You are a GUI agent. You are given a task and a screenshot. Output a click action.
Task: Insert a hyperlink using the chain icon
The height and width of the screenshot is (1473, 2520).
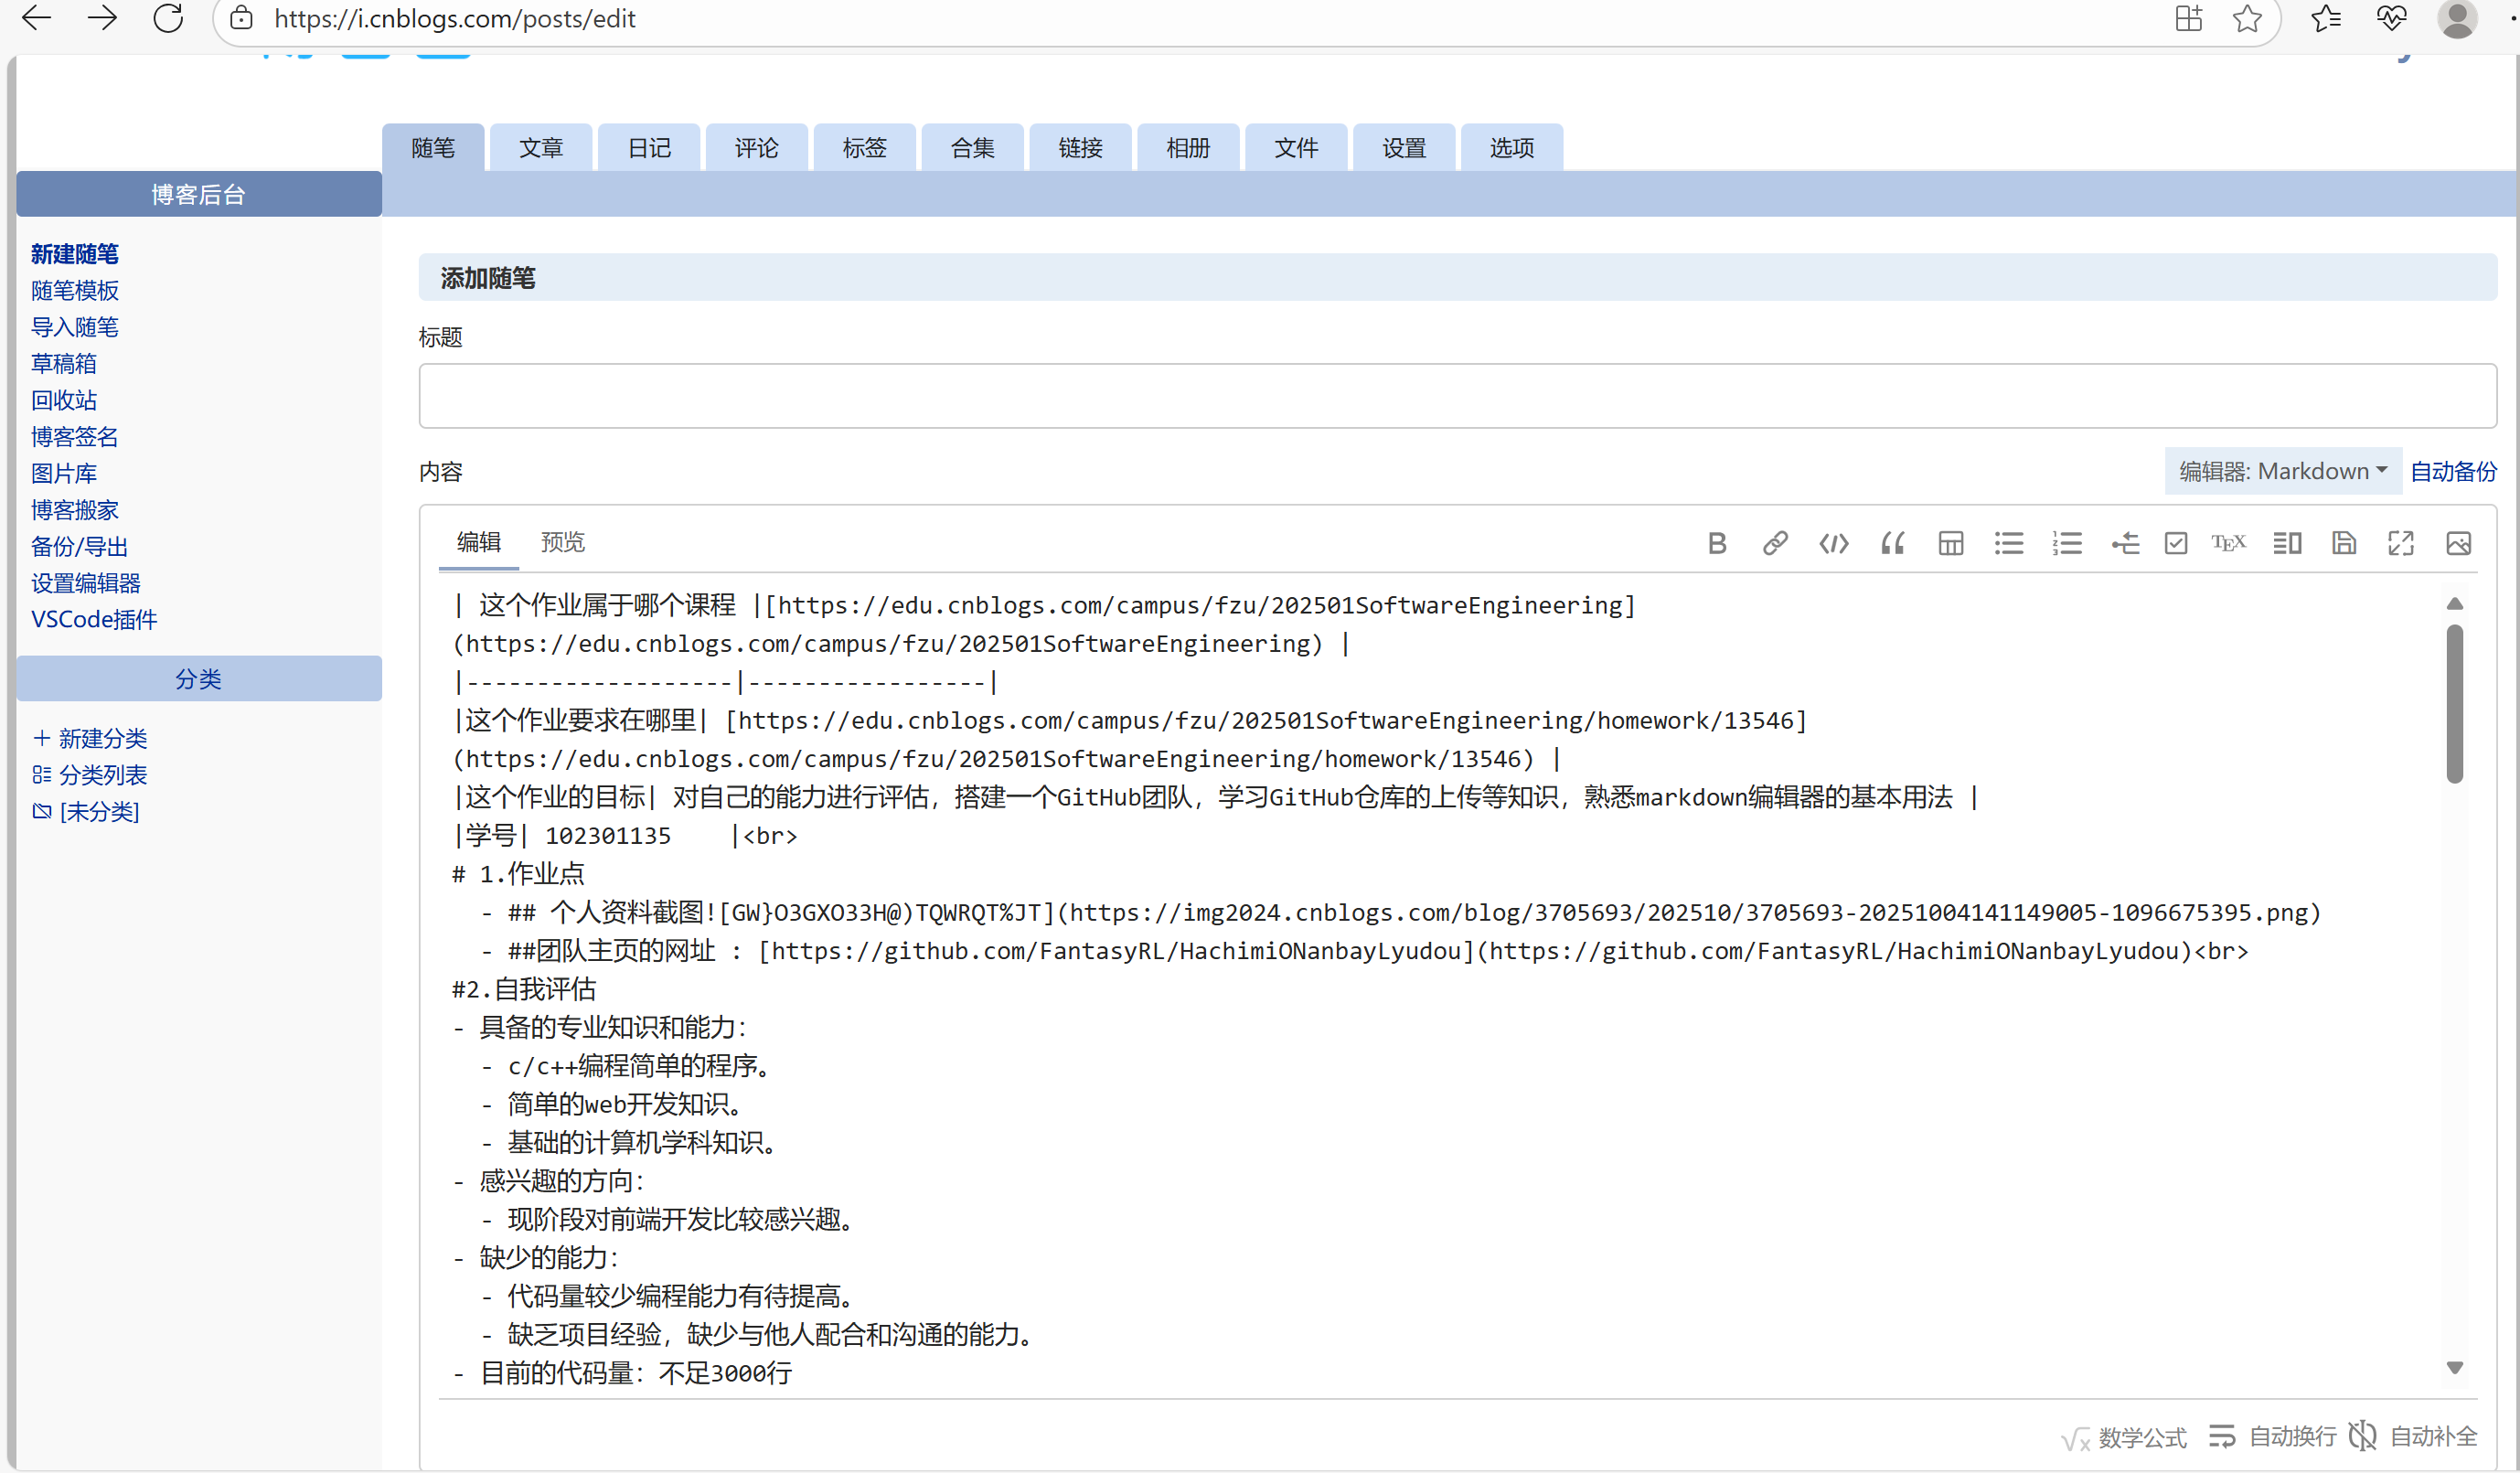click(x=1775, y=543)
